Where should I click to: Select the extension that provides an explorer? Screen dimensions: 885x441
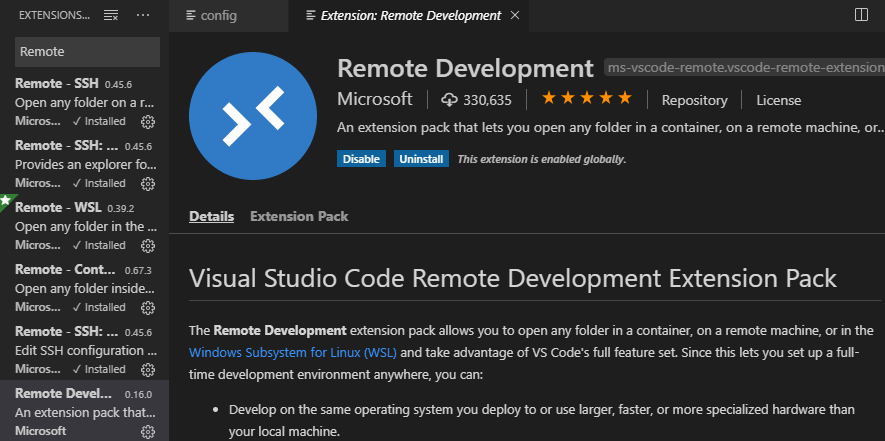(x=85, y=164)
